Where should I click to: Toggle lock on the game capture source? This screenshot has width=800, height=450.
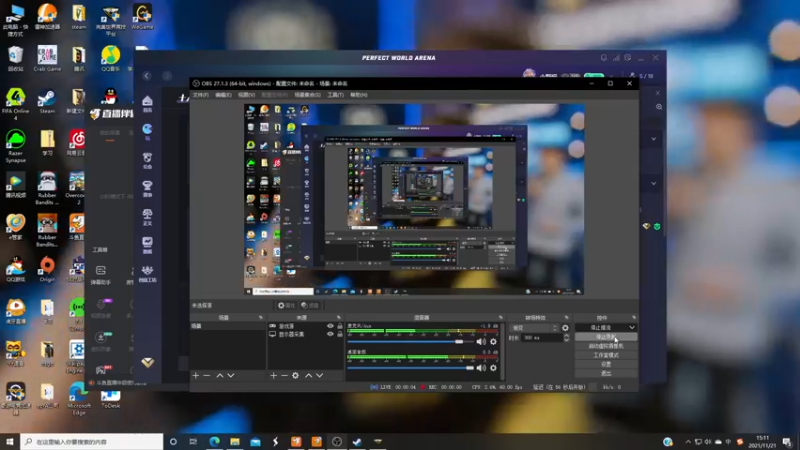pos(340,326)
